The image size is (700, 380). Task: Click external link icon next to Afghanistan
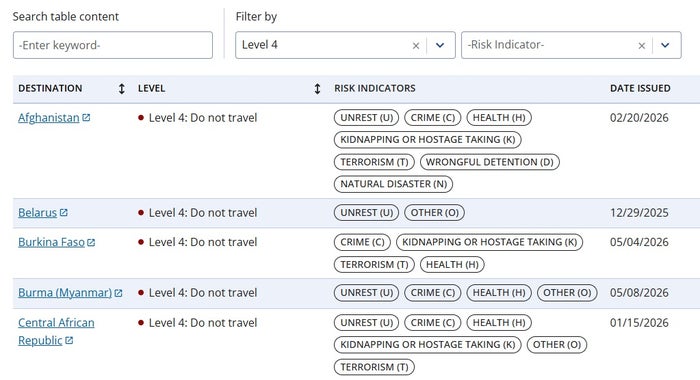[86, 117]
